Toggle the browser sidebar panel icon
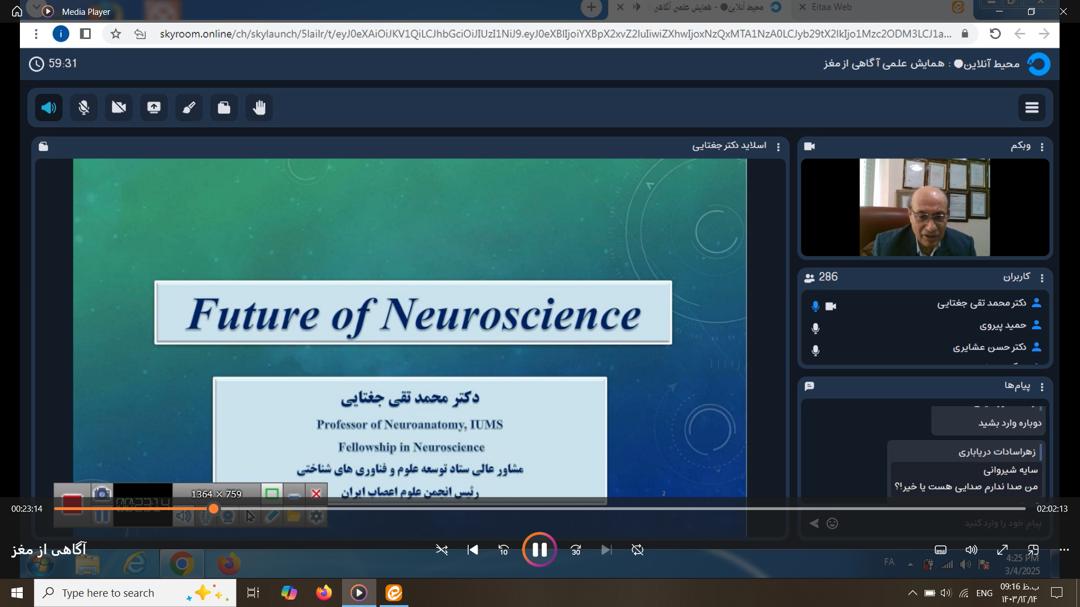Image resolution: width=1080 pixels, height=607 pixels. pyautogui.click(x=85, y=34)
